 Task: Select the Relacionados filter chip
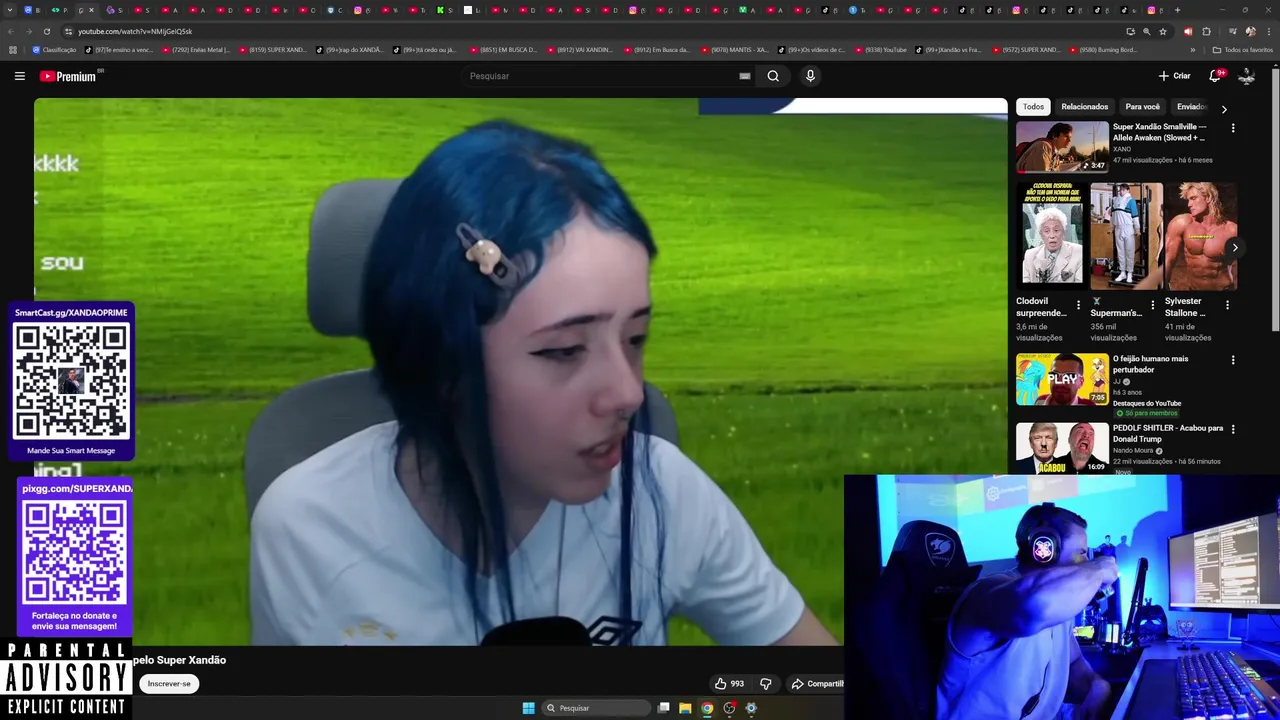(1084, 107)
